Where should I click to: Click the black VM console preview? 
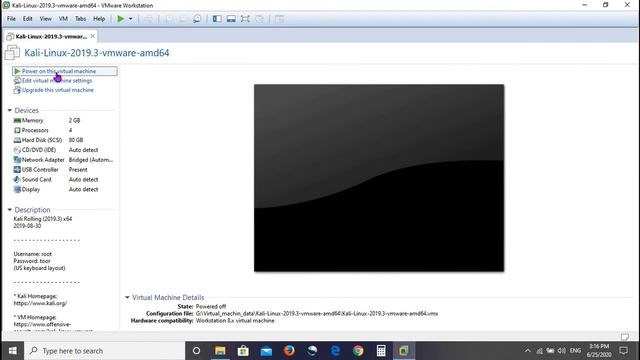(379, 178)
